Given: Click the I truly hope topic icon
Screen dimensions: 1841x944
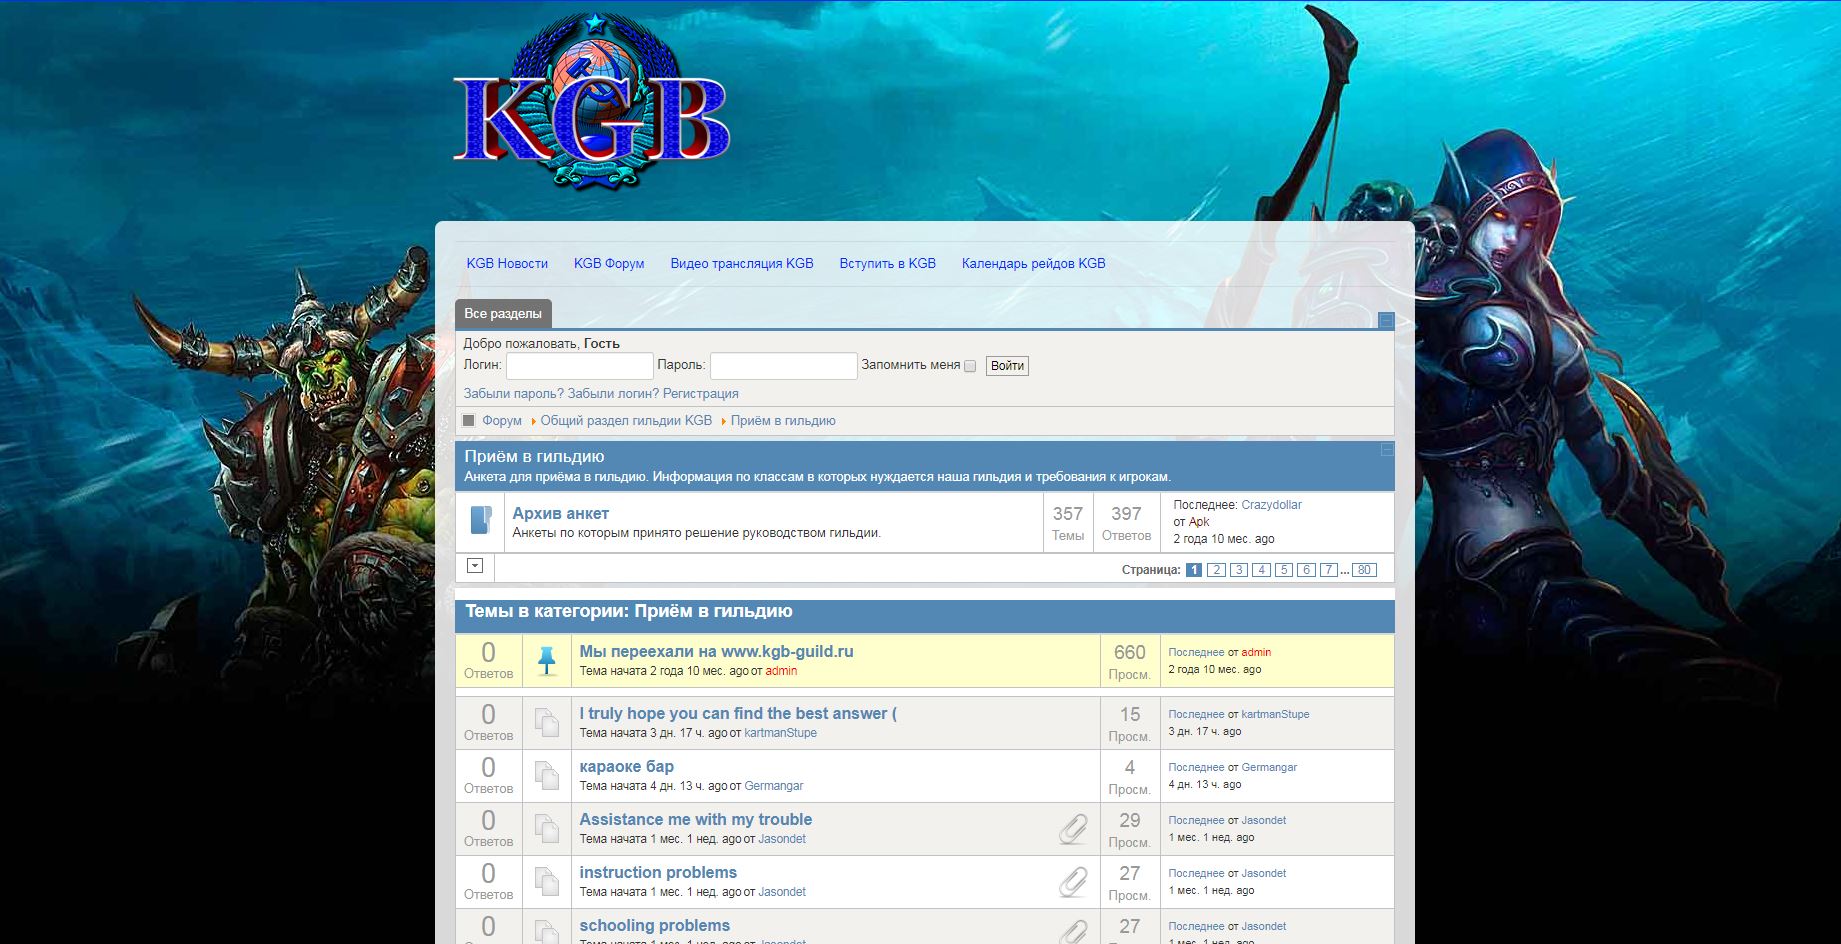Looking at the screenshot, I should [546, 723].
